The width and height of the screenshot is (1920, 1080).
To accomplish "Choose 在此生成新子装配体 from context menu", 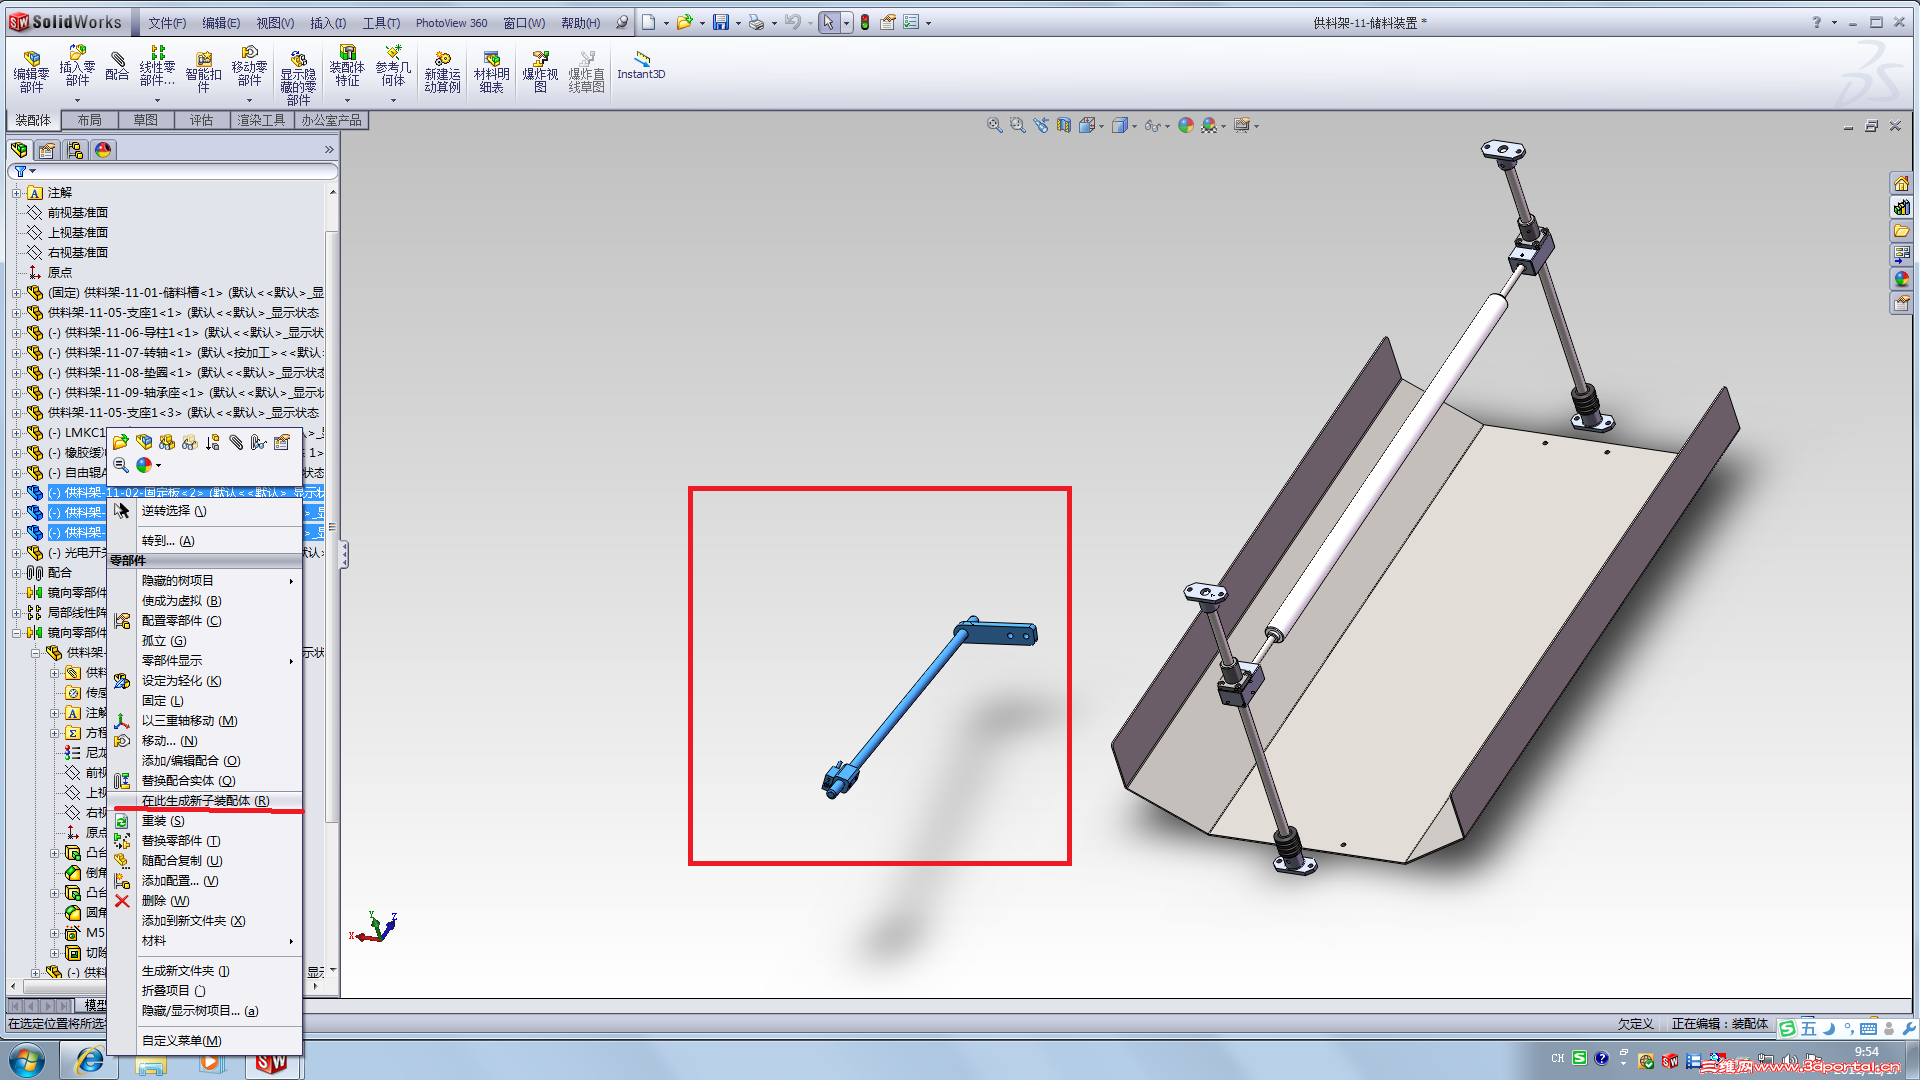I will coord(205,801).
